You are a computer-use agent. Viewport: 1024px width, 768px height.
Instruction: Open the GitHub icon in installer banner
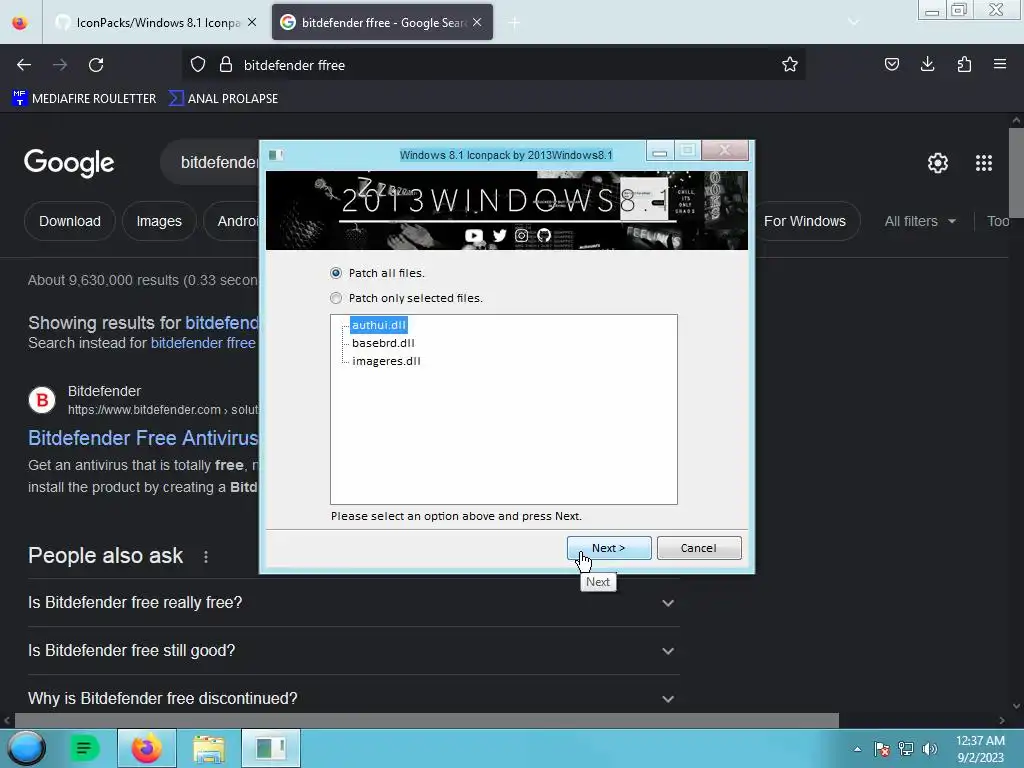tap(543, 235)
